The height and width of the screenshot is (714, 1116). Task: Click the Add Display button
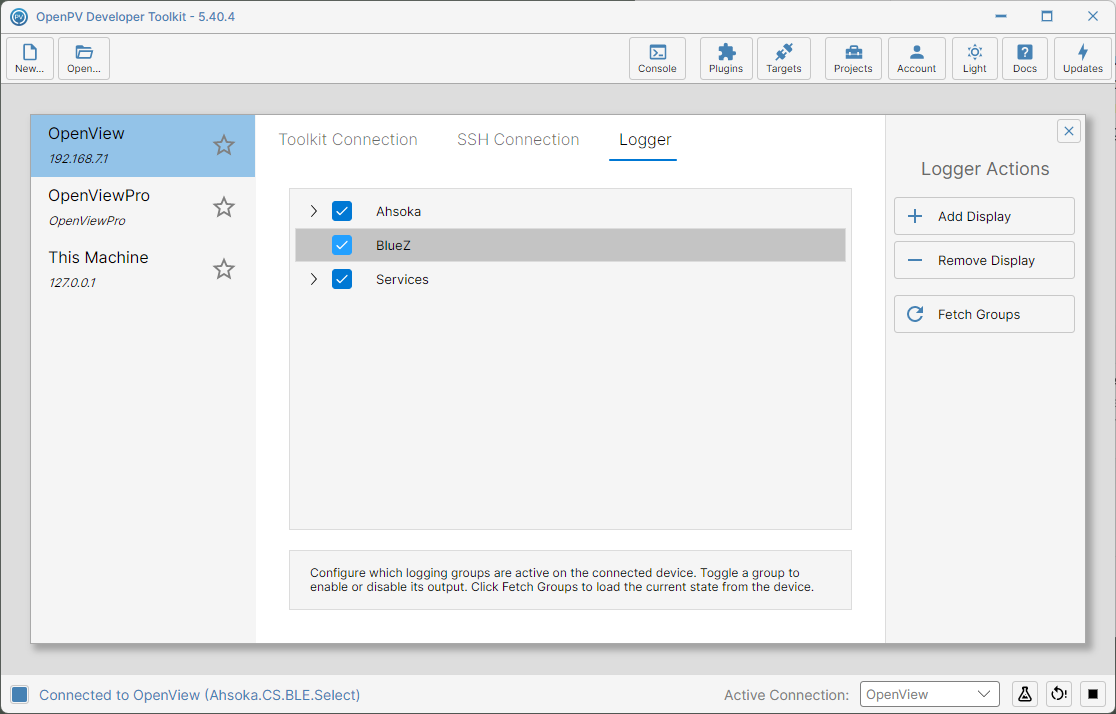pos(984,216)
